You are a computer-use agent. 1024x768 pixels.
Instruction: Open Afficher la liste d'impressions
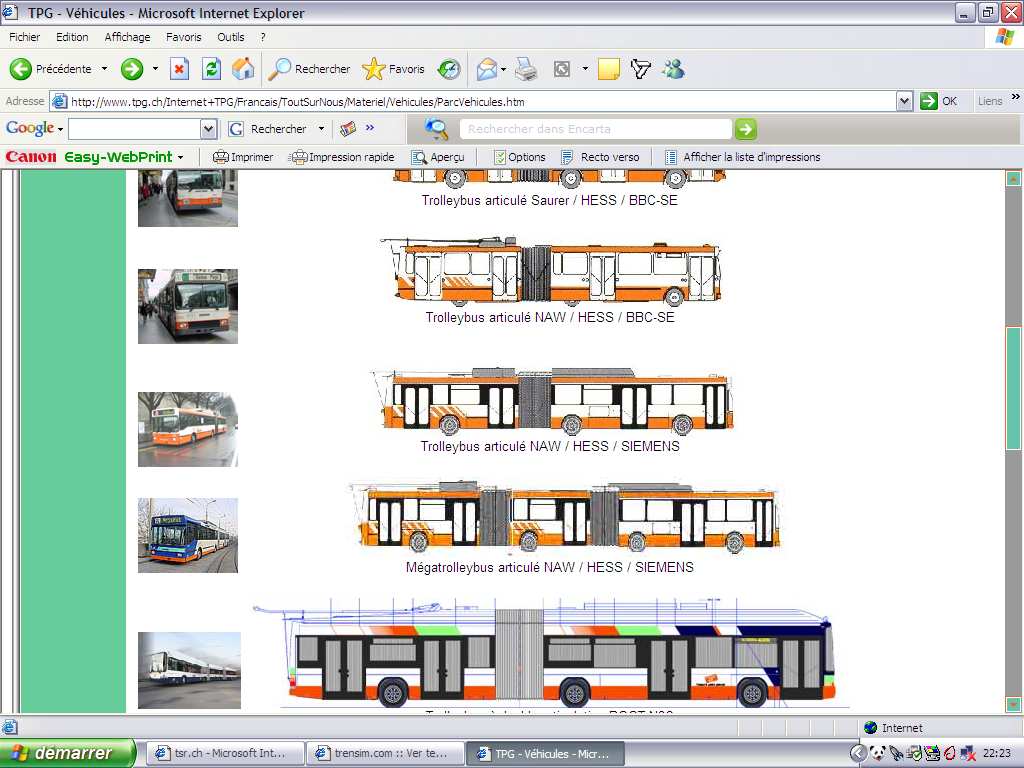tap(743, 157)
